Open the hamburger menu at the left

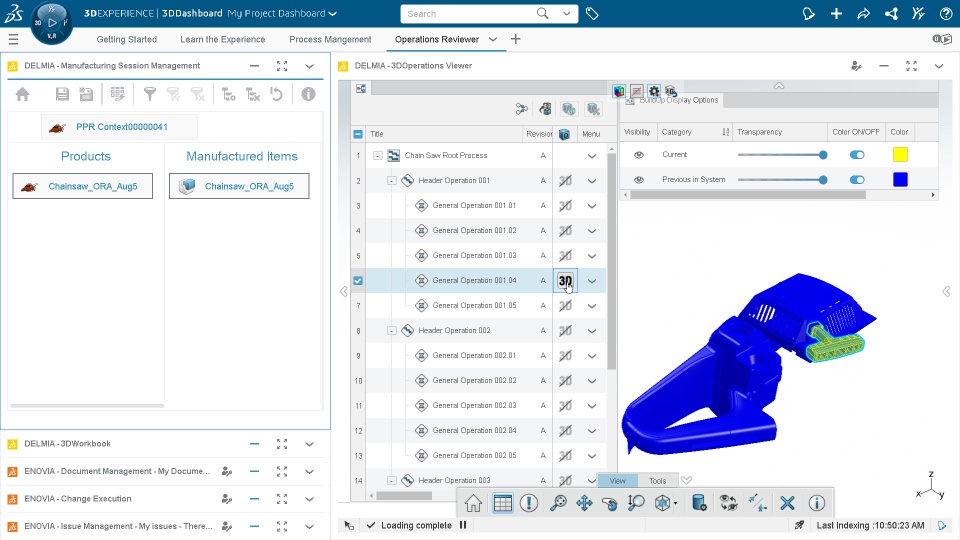point(13,39)
